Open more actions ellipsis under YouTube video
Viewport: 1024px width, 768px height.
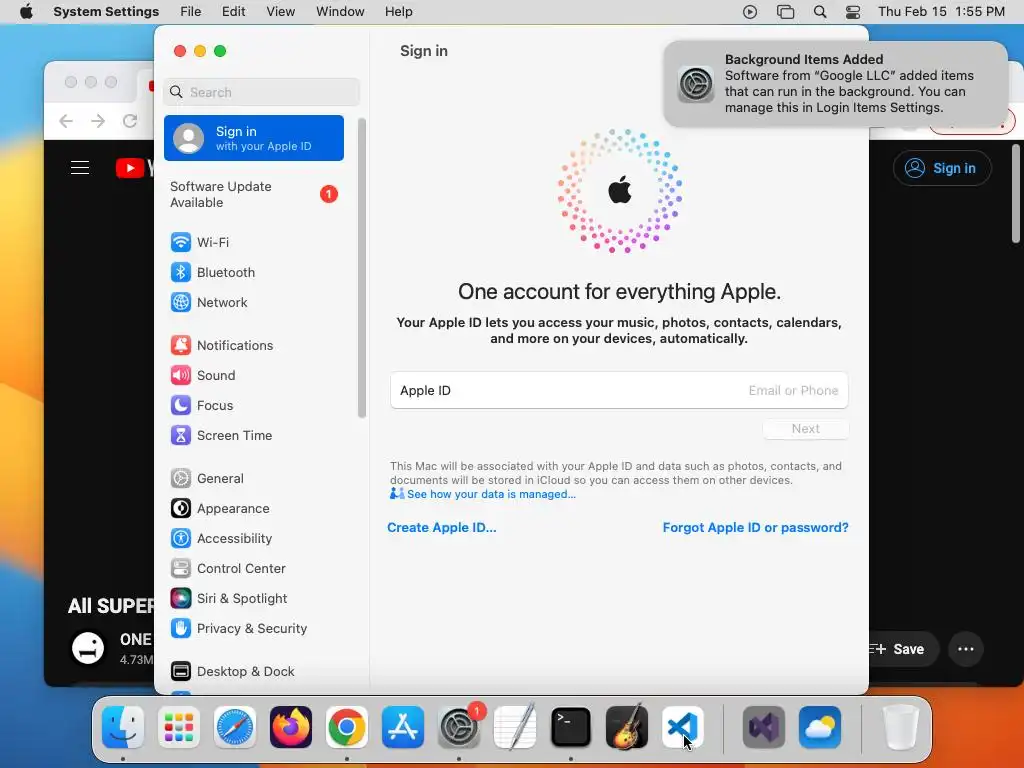[x=966, y=649]
